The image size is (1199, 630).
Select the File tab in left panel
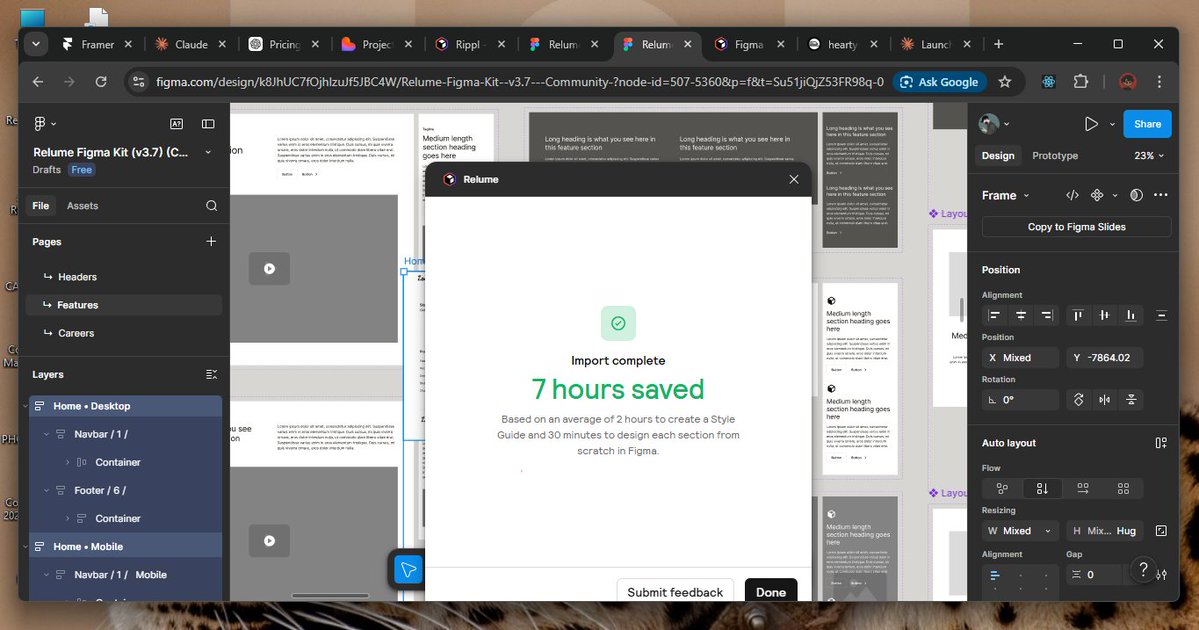coord(41,206)
